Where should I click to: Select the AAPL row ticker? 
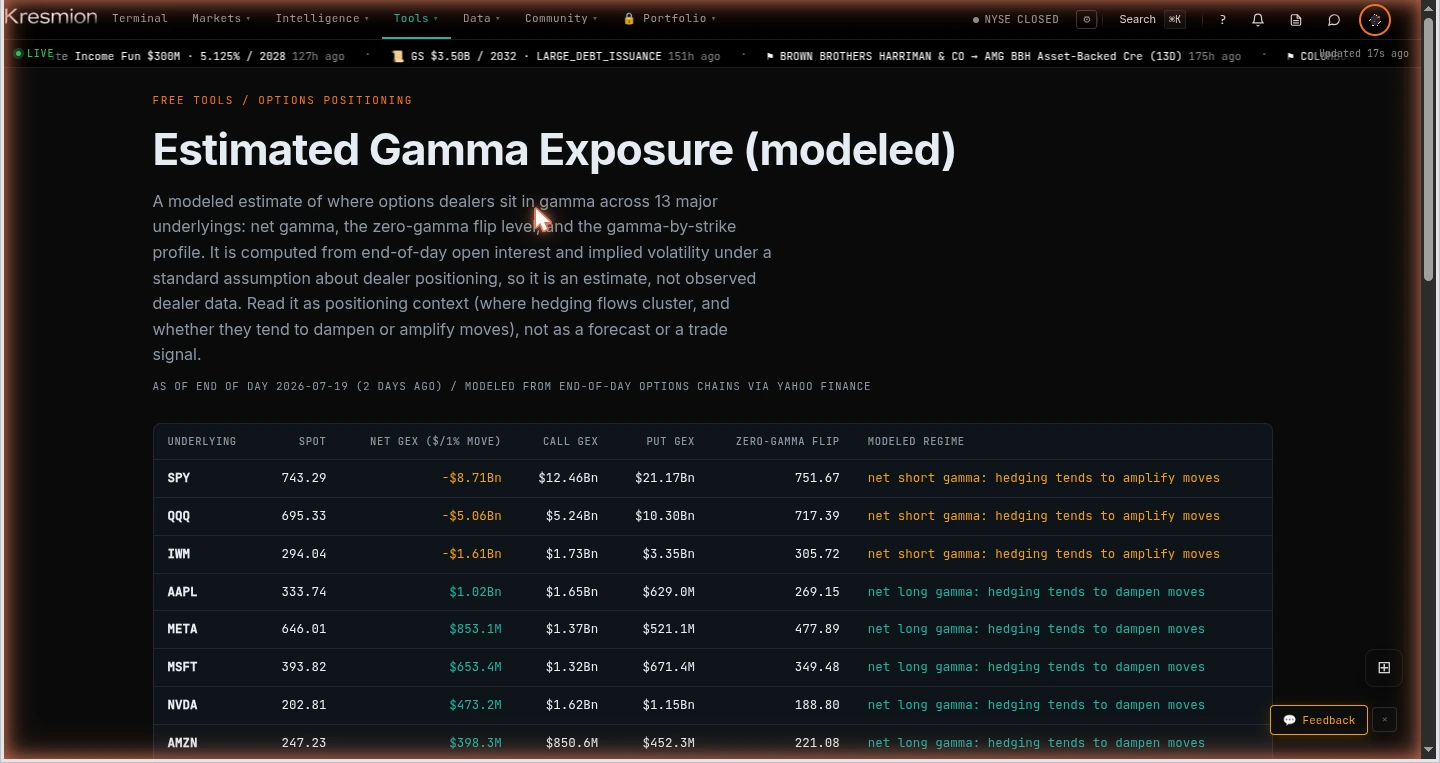[182, 592]
